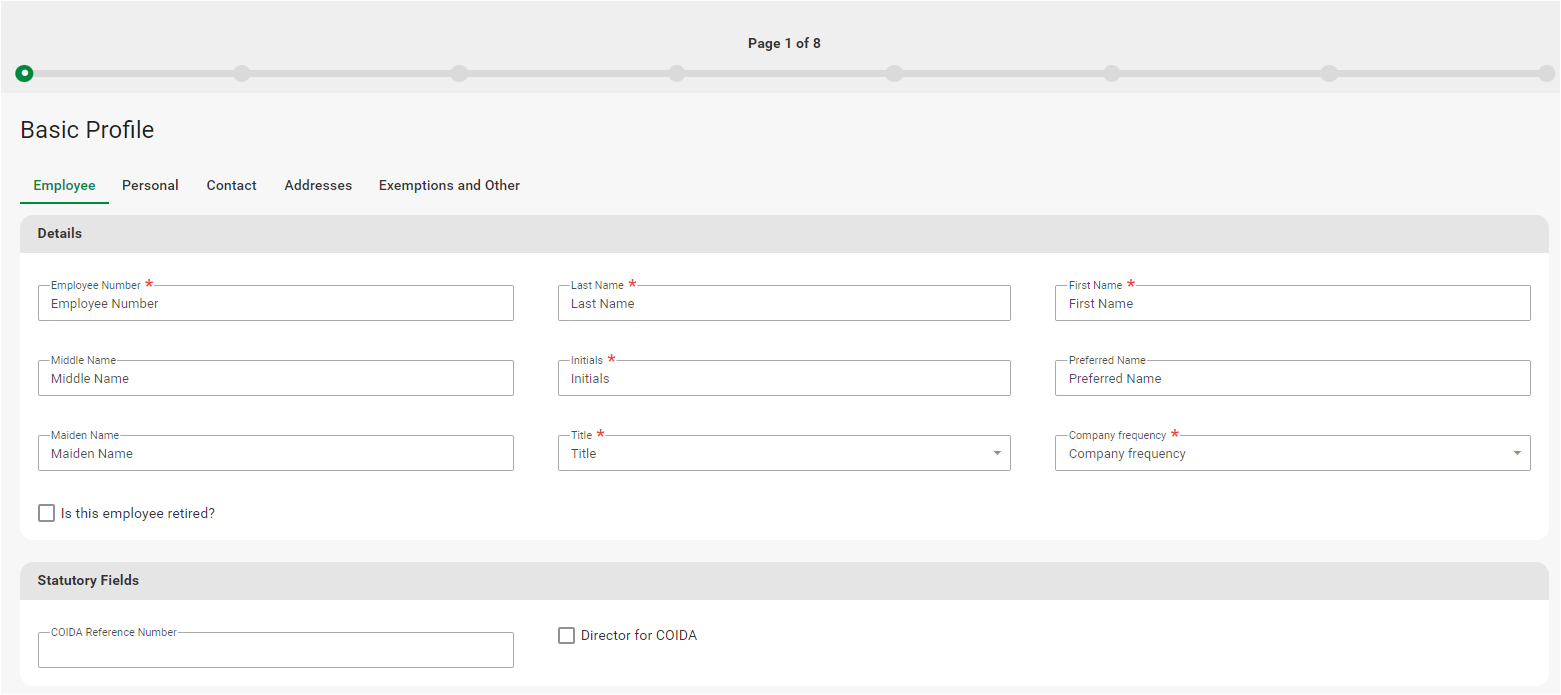This screenshot has width=1561, height=695.
Task: Click the active first step progress dot
Action: click(x=24, y=73)
